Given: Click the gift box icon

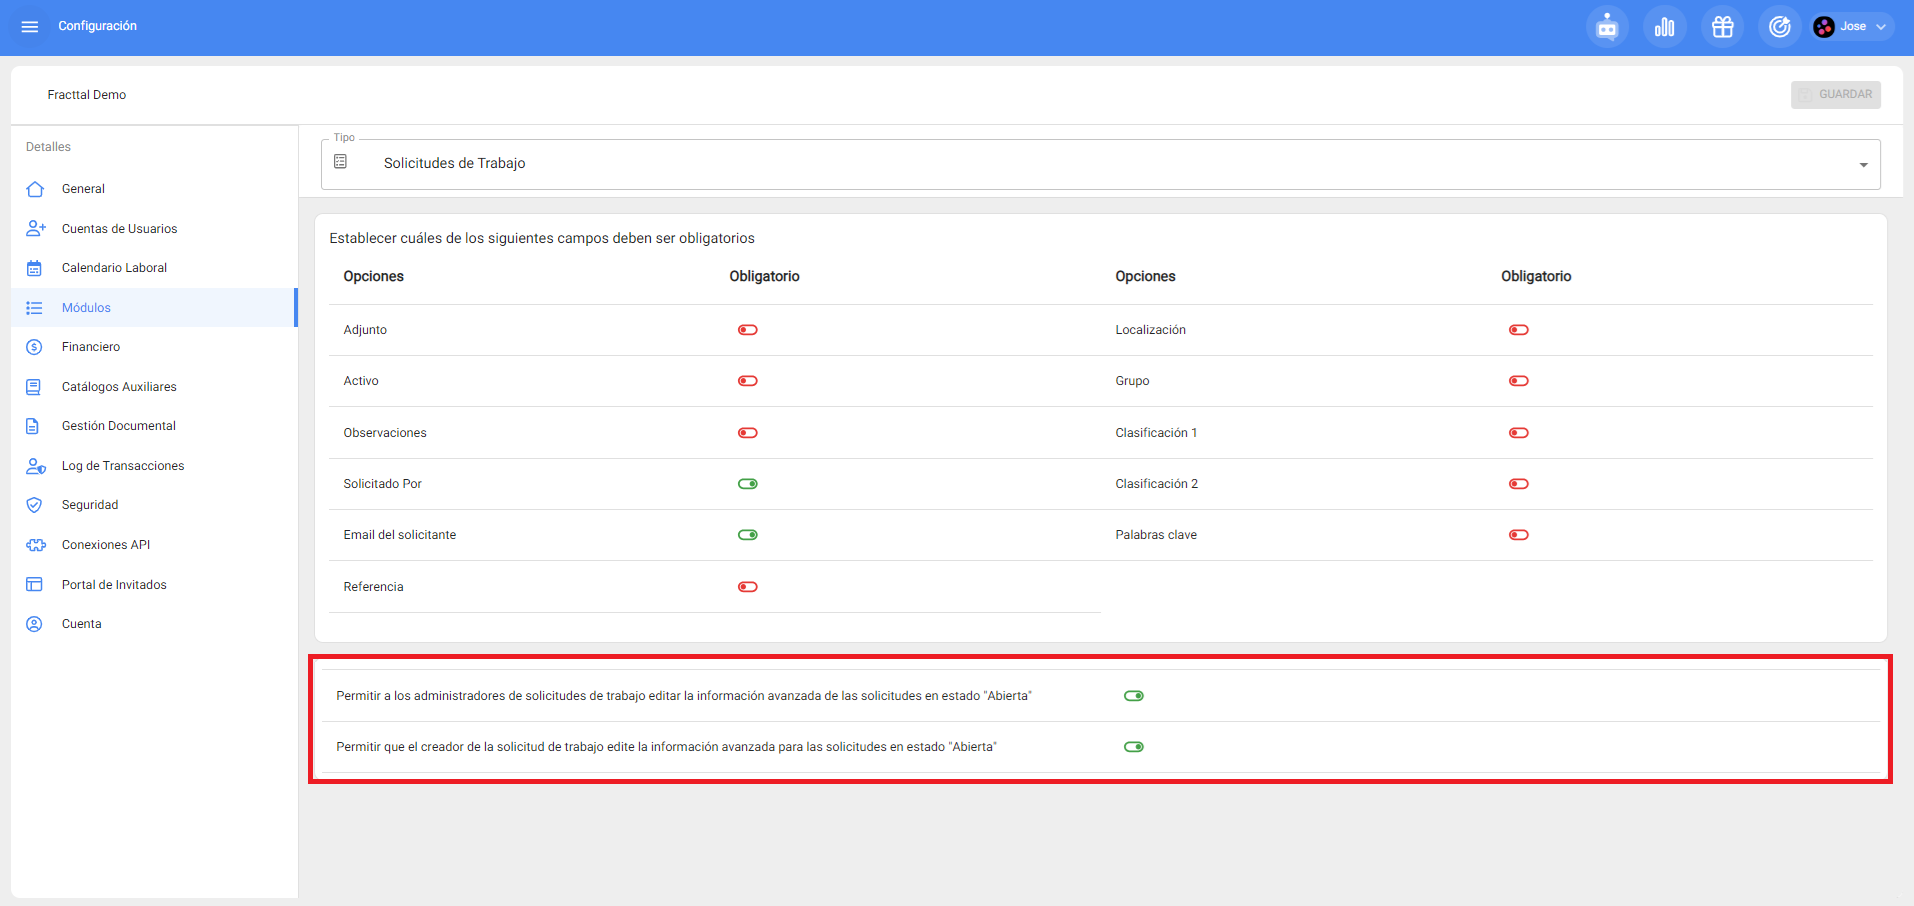Looking at the screenshot, I should pos(1722,27).
